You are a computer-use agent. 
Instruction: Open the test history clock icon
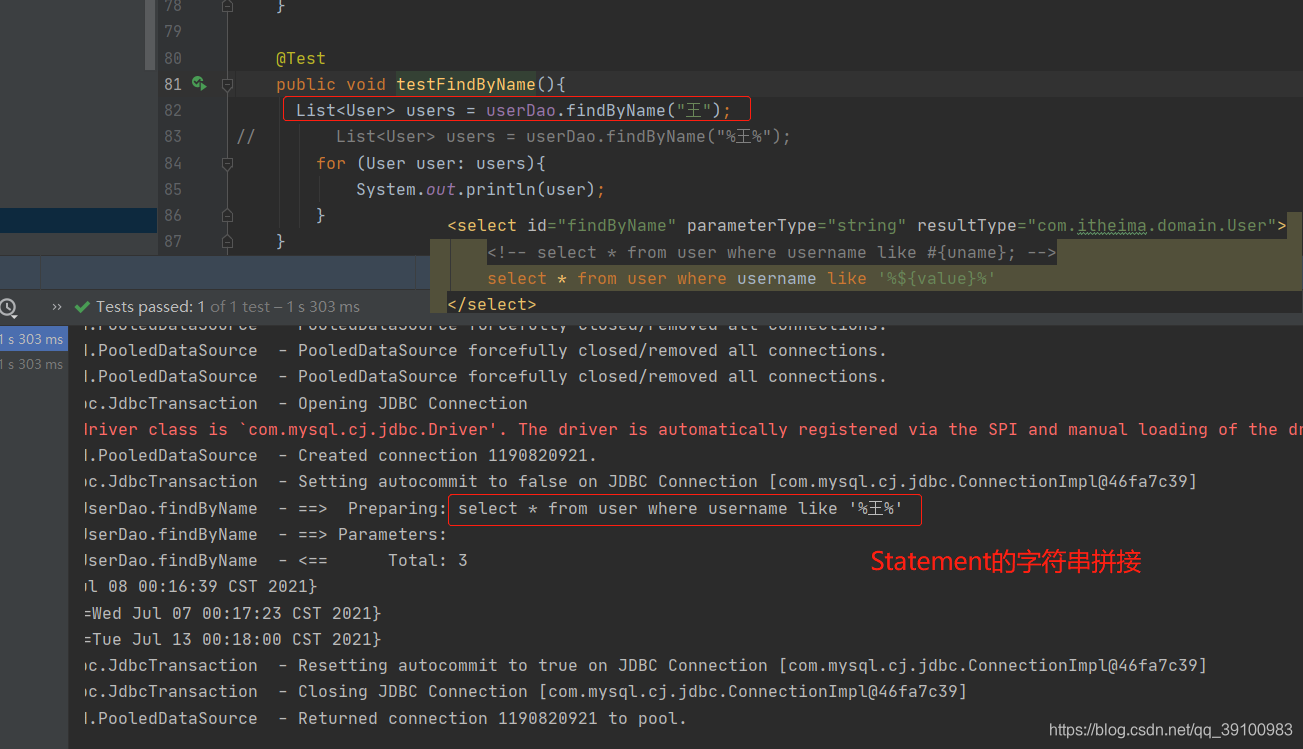tap(8, 307)
